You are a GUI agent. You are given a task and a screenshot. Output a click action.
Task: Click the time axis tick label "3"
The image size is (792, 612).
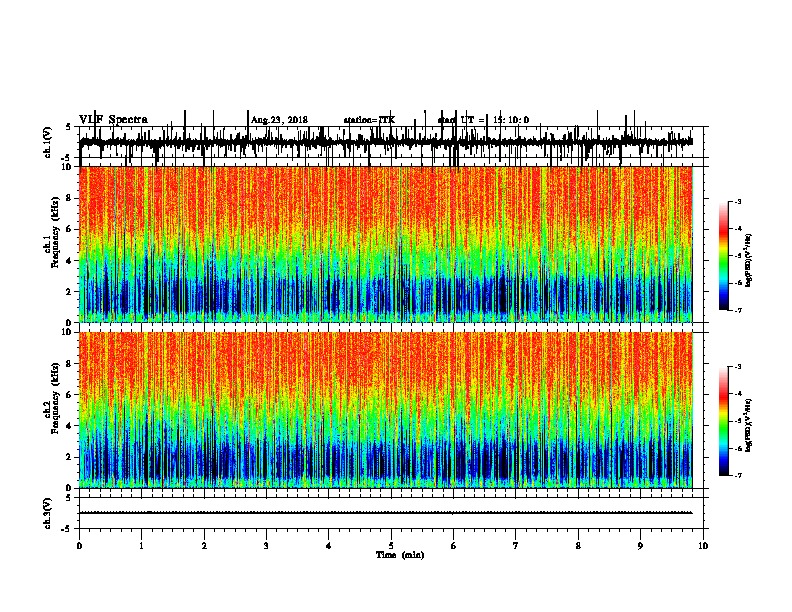pos(266,546)
